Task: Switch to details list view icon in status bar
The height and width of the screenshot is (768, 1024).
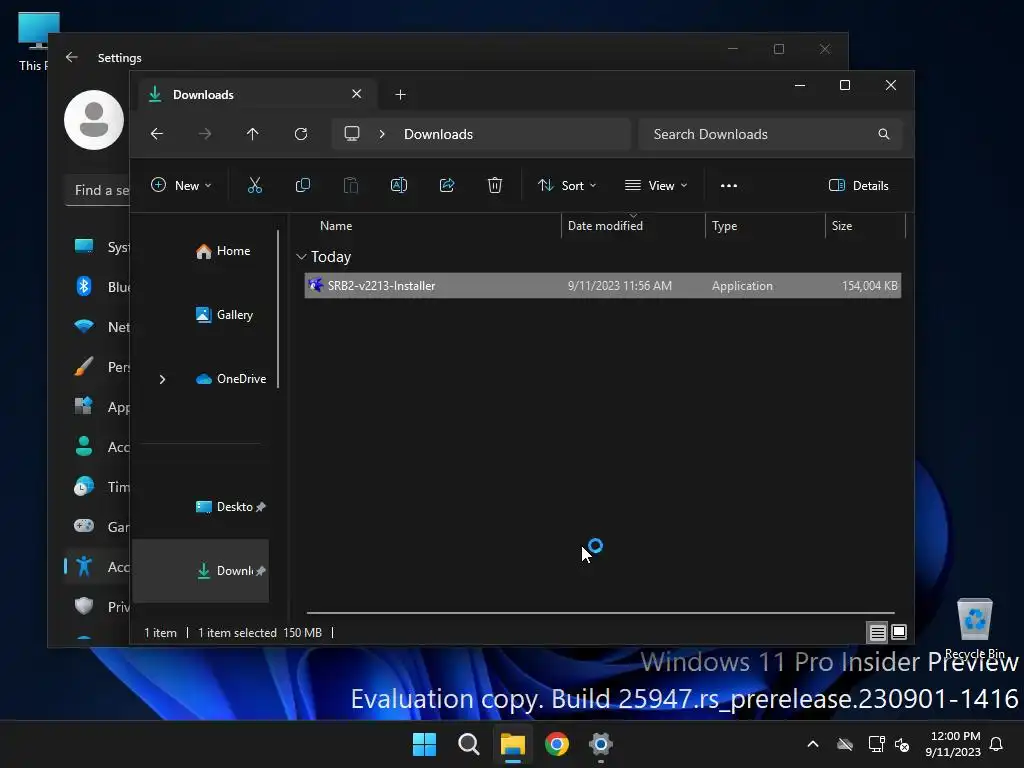Action: pyautogui.click(x=877, y=632)
